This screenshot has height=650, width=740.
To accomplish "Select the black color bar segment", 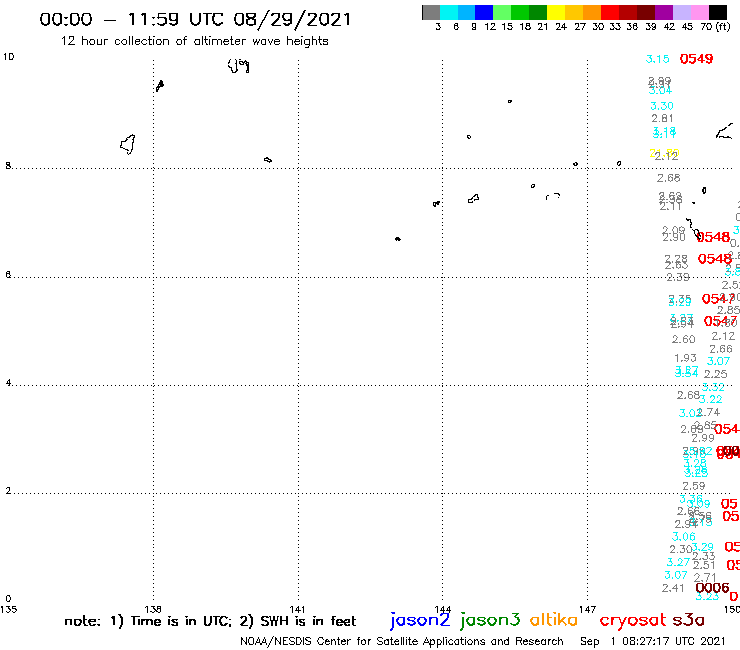I will tap(718, 12).
